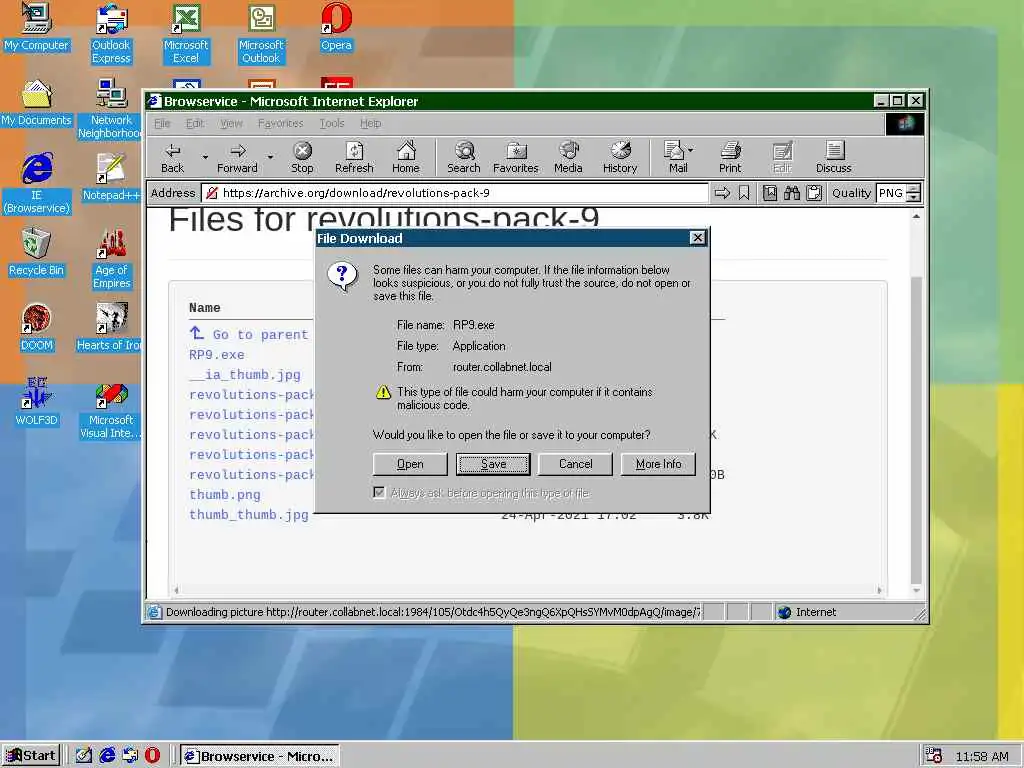Open the View menu
1024x768 pixels.
(x=231, y=123)
